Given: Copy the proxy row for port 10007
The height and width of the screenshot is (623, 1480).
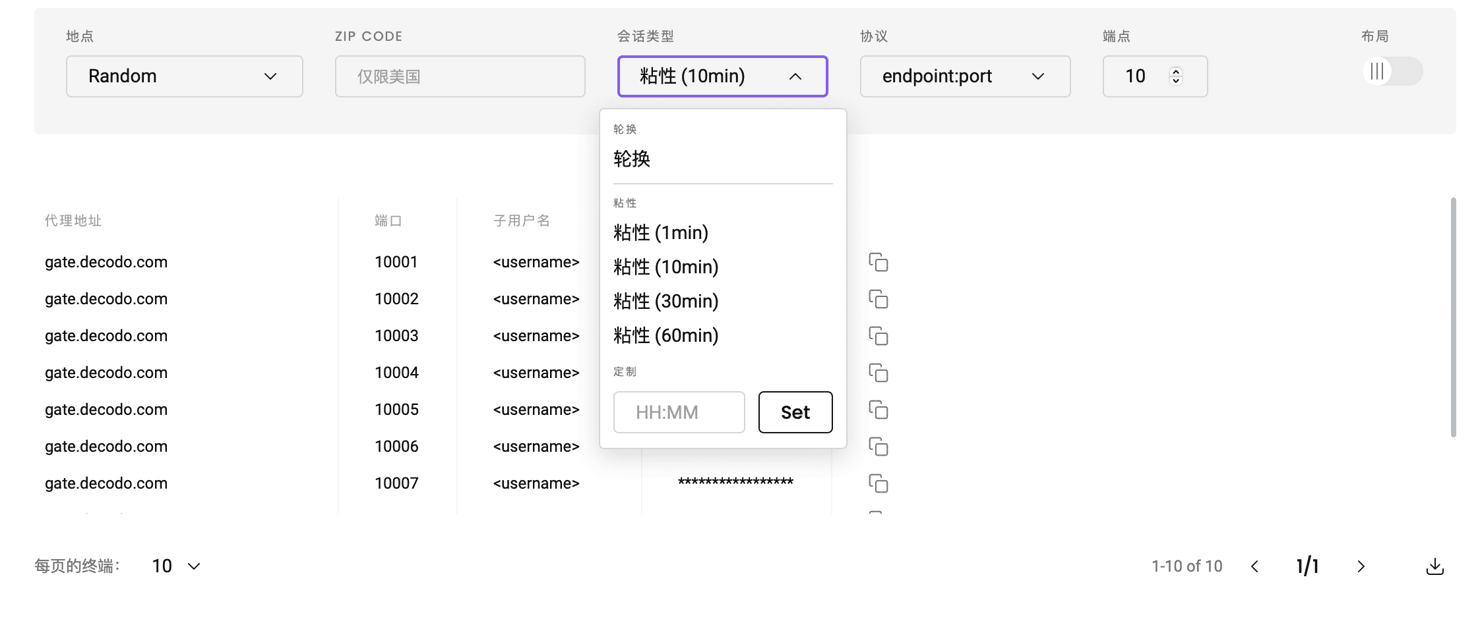Looking at the screenshot, I should pyautogui.click(x=878, y=484).
